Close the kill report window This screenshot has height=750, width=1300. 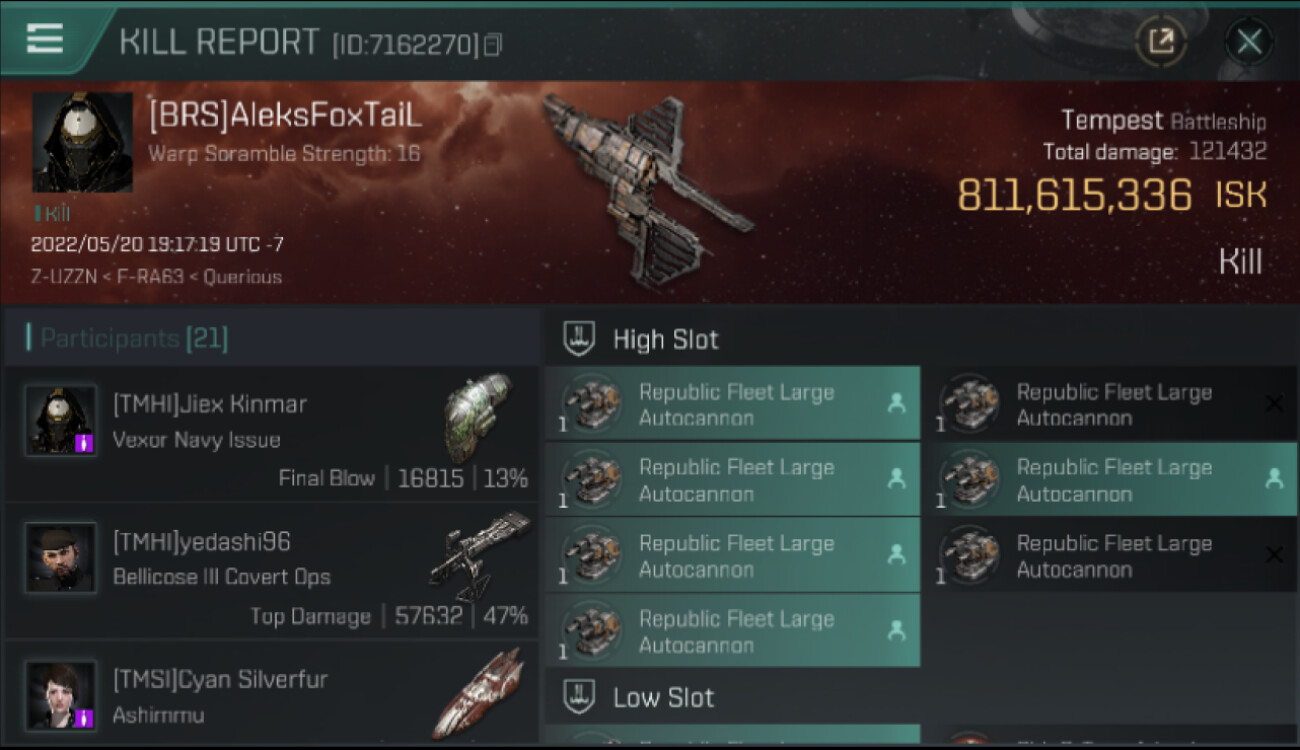click(x=1249, y=41)
